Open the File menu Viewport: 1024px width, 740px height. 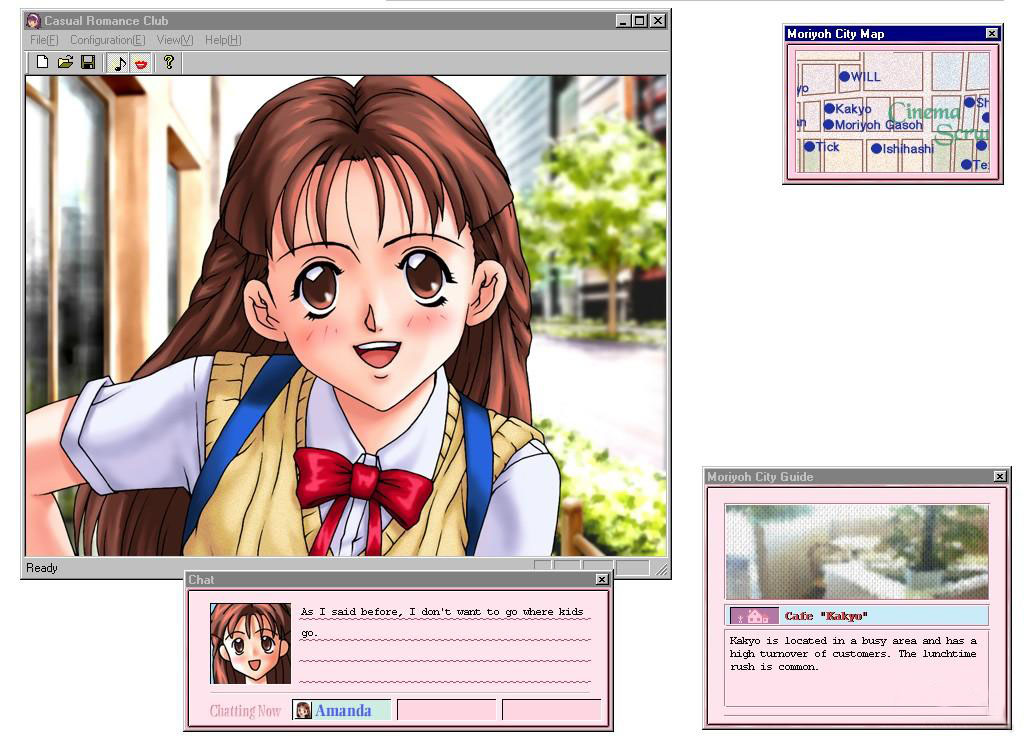pos(44,40)
